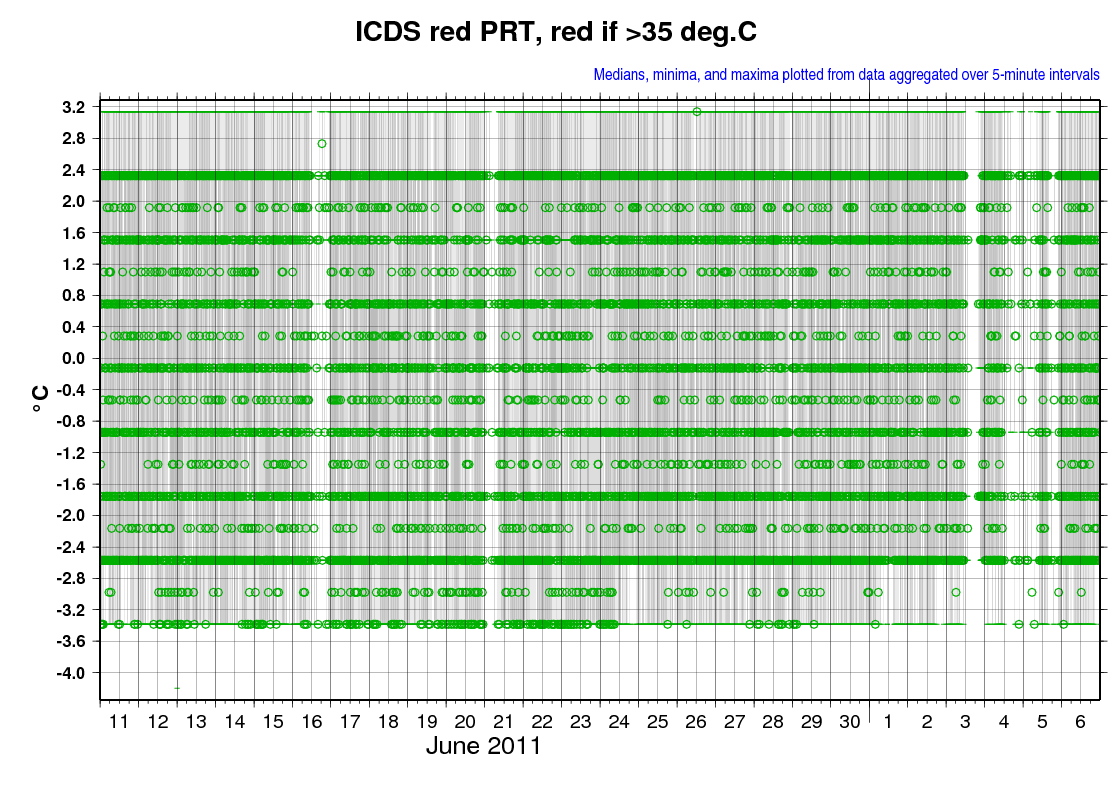Click the blue note about medians, minima, and maxima
Screen dimensions: 1120x800
(x=846, y=74)
